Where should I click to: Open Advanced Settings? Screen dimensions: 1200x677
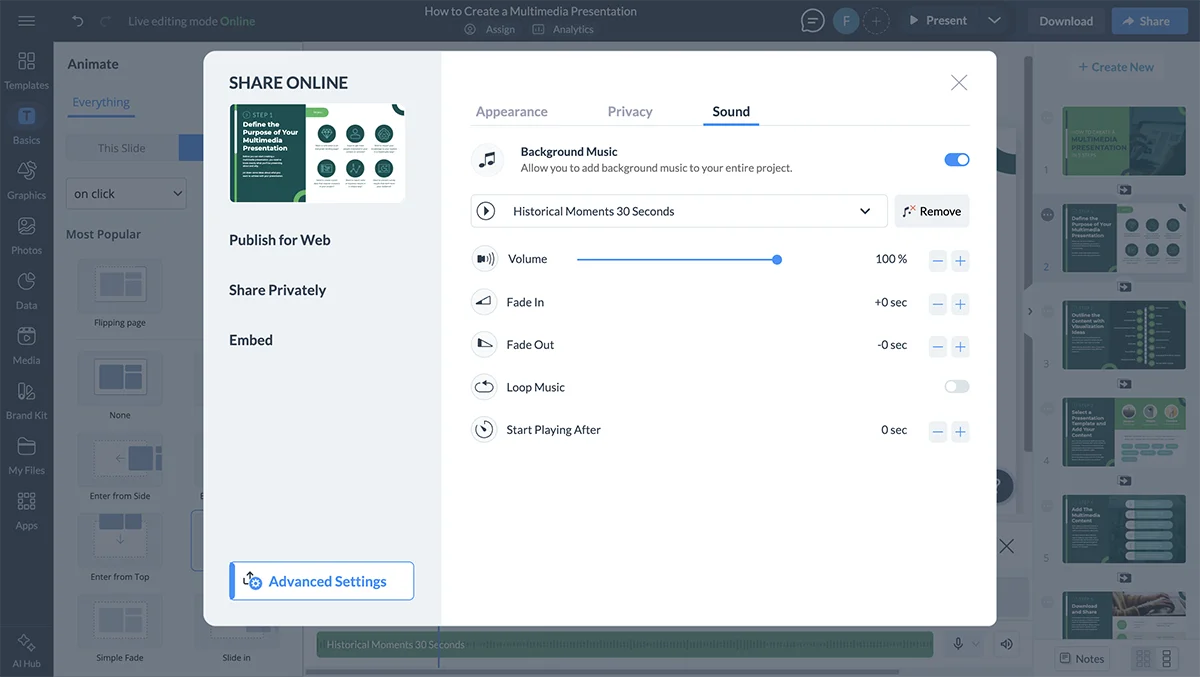tap(322, 581)
